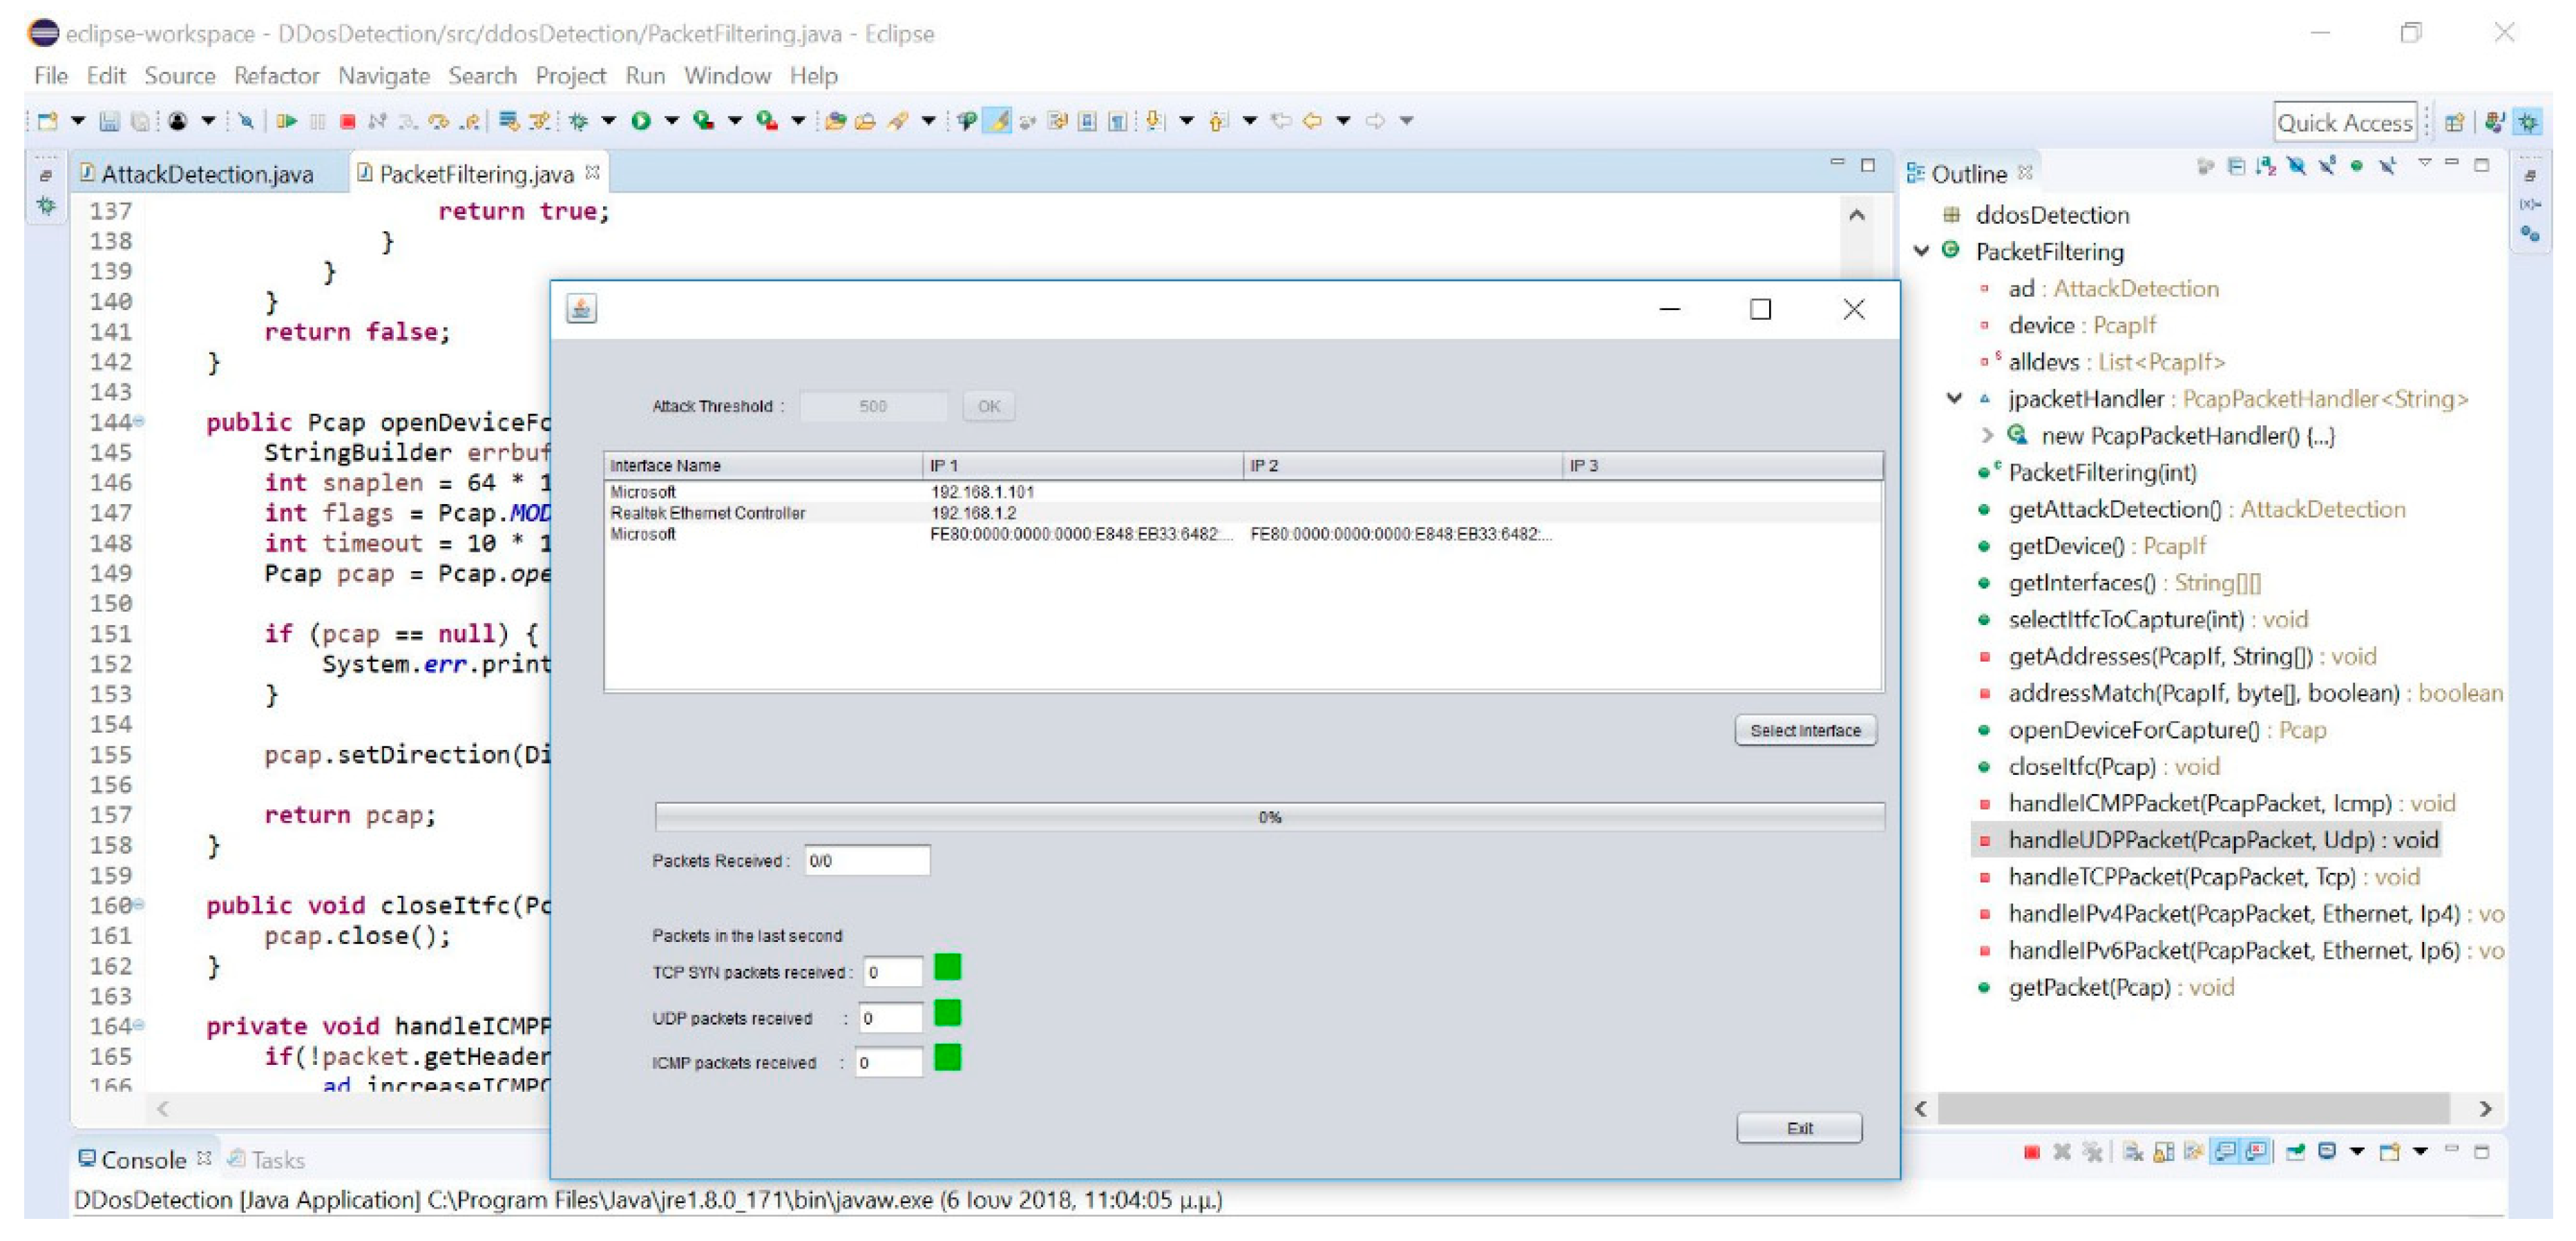This screenshot has width=2576, height=1241.
Task: Expand new PcapPacketHandler() node in Outline
Action: [x=1987, y=435]
